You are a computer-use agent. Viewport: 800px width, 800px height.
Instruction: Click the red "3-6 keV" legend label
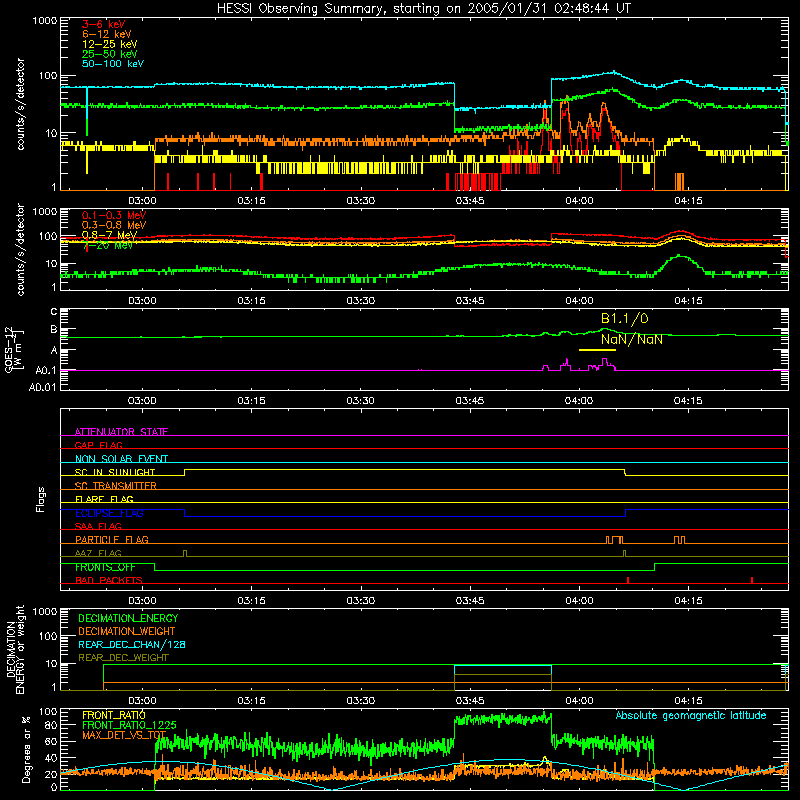(104, 24)
